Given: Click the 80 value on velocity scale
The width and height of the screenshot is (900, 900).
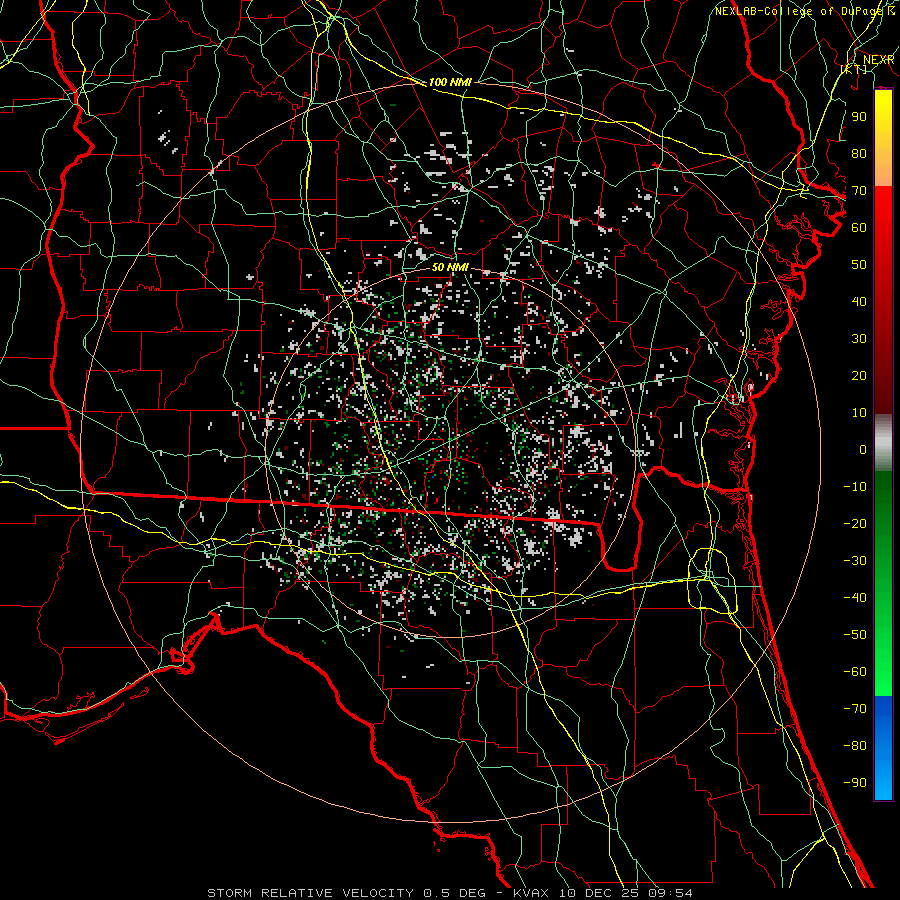Looking at the screenshot, I should pos(859,153).
